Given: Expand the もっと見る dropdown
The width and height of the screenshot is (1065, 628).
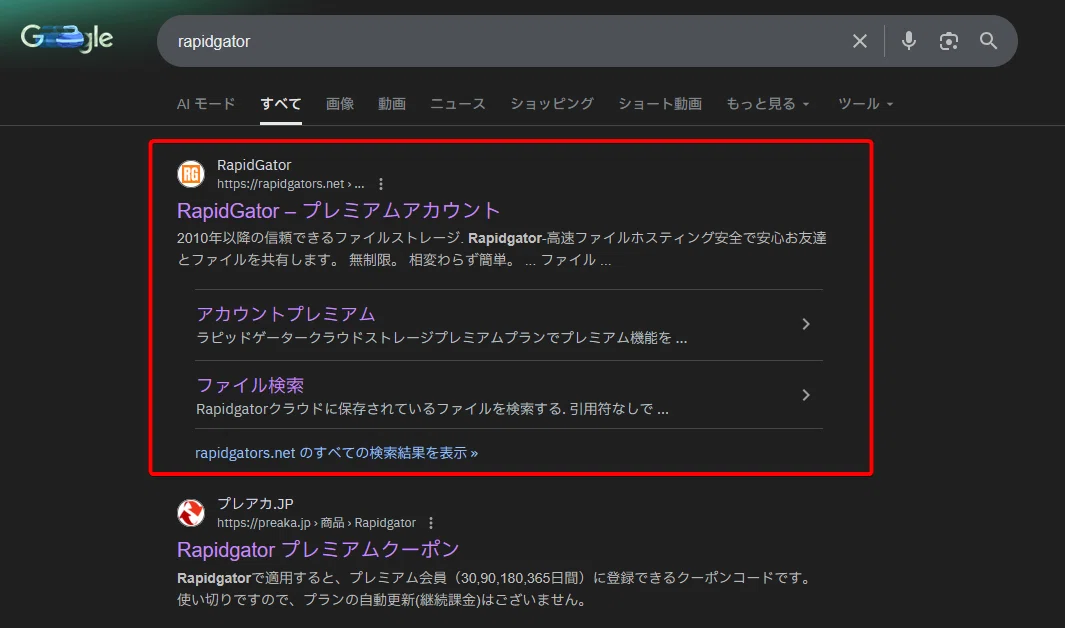Looking at the screenshot, I should coord(768,104).
